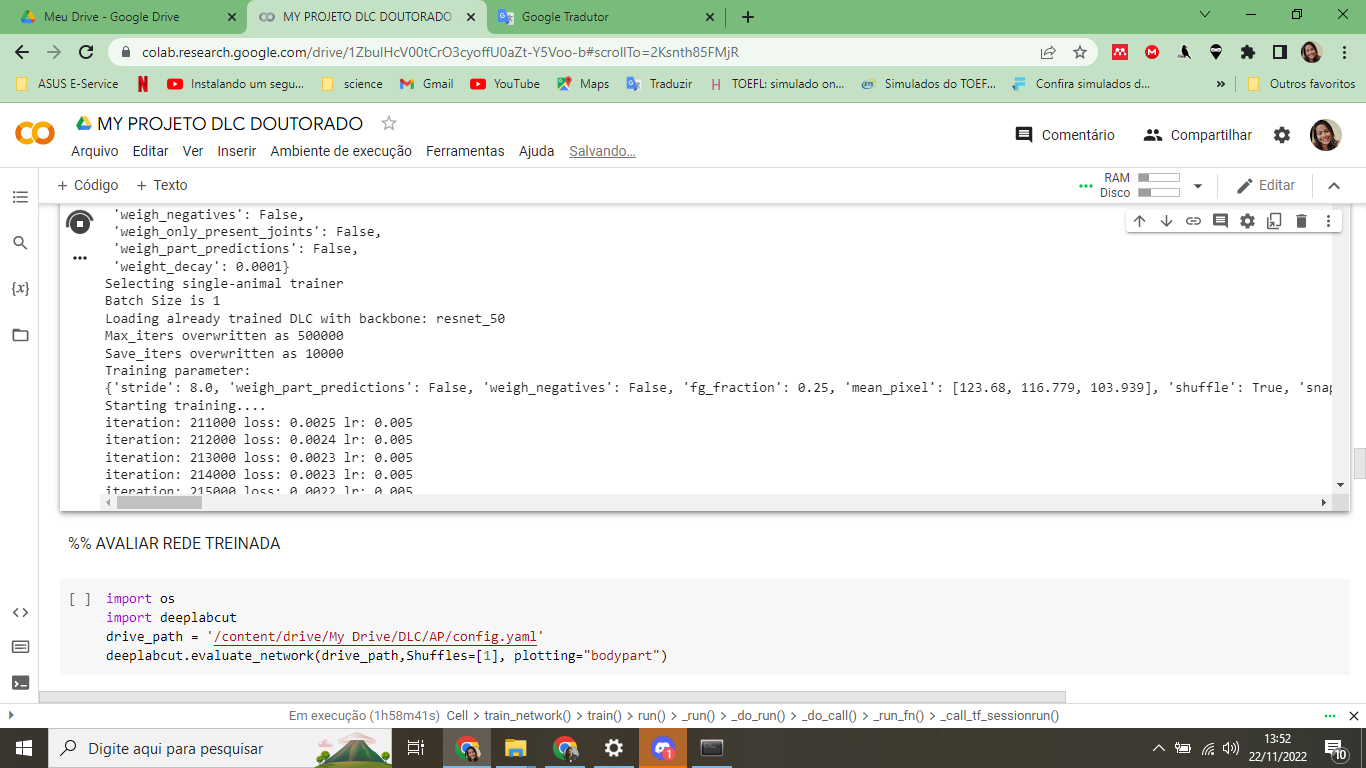
Task: Click the Compartilhar button
Action: pyautogui.click(x=1197, y=134)
